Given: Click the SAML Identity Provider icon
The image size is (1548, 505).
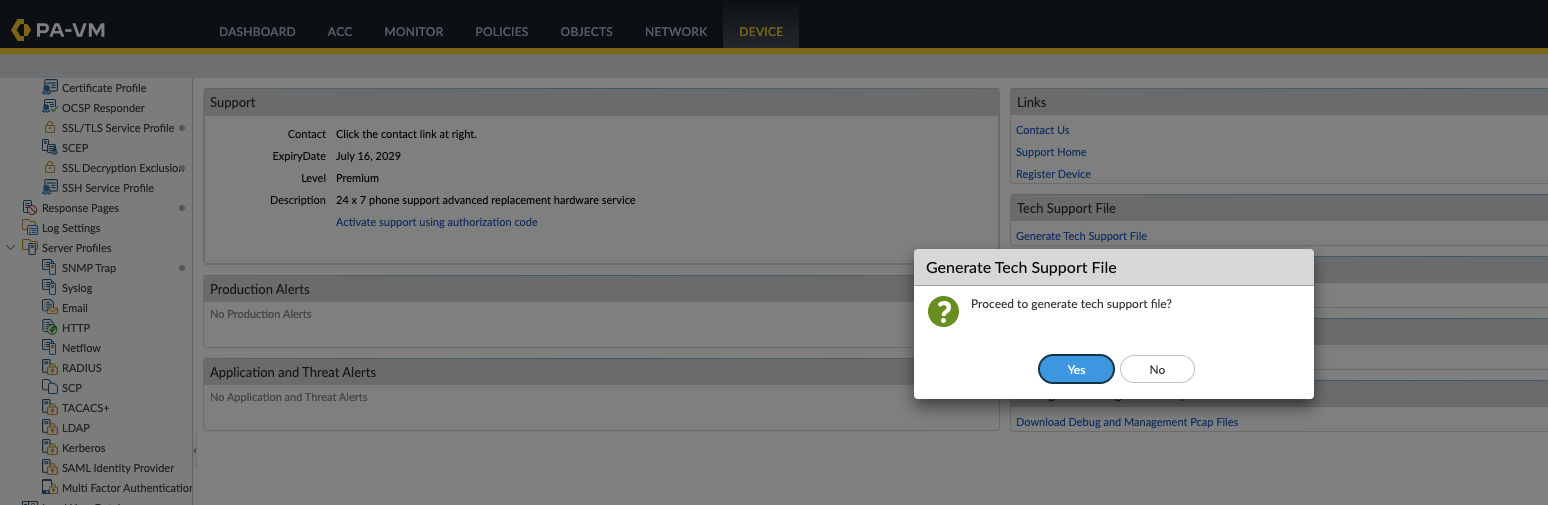Looking at the screenshot, I should pyautogui.click(x=50, y=468).
